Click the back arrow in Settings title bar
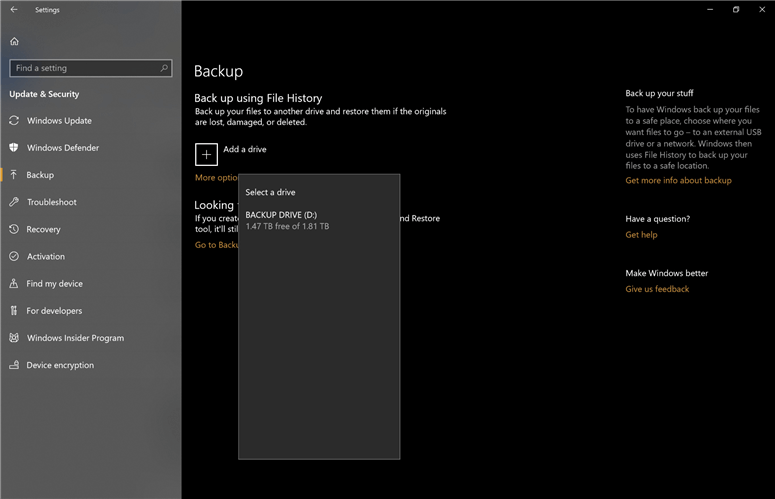Screen dimensions: 775x499 point(14,9)
